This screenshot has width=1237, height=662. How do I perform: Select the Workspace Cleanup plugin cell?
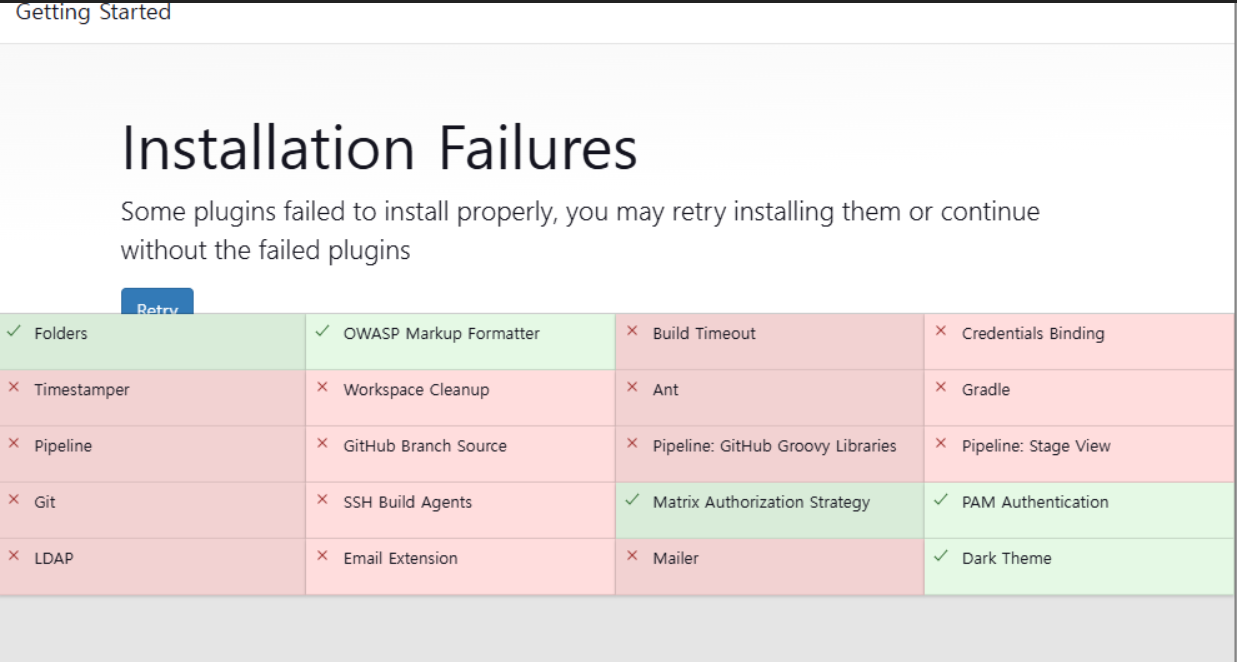(460, 398)
